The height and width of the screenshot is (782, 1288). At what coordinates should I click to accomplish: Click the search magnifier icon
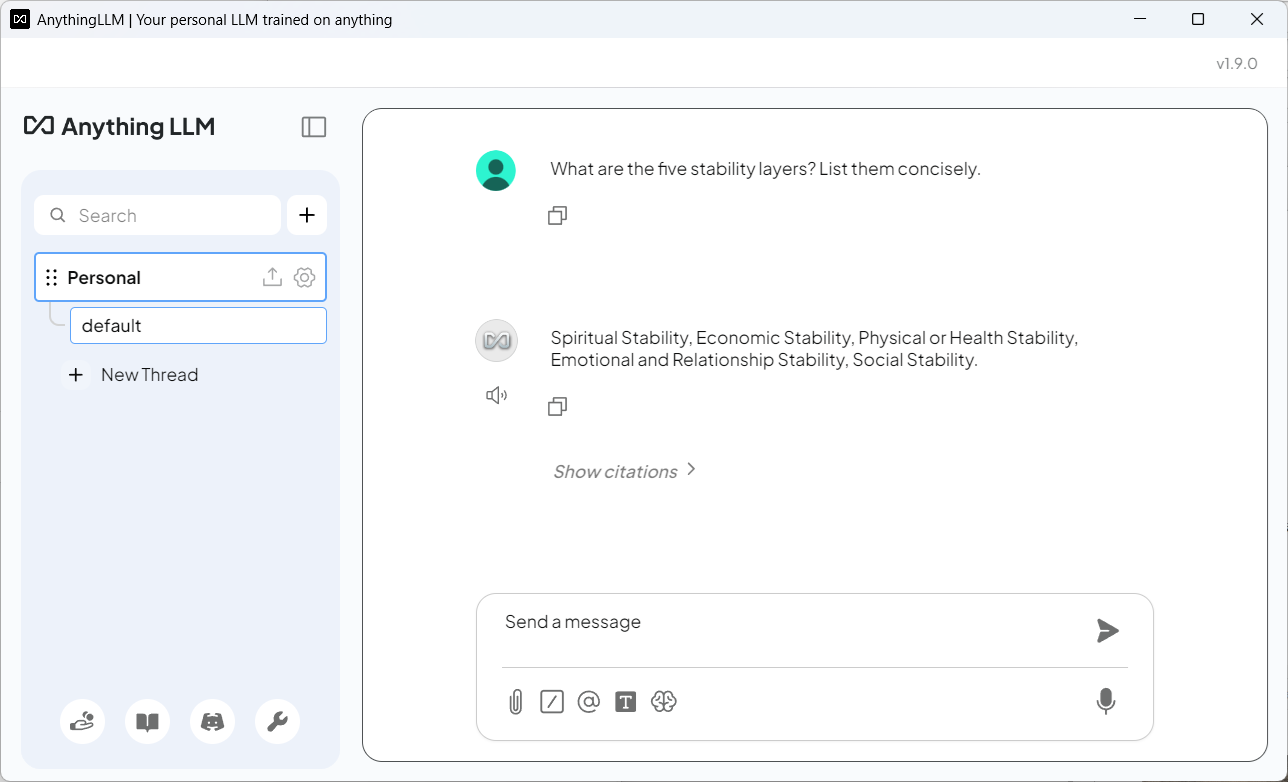pos(58,215)
